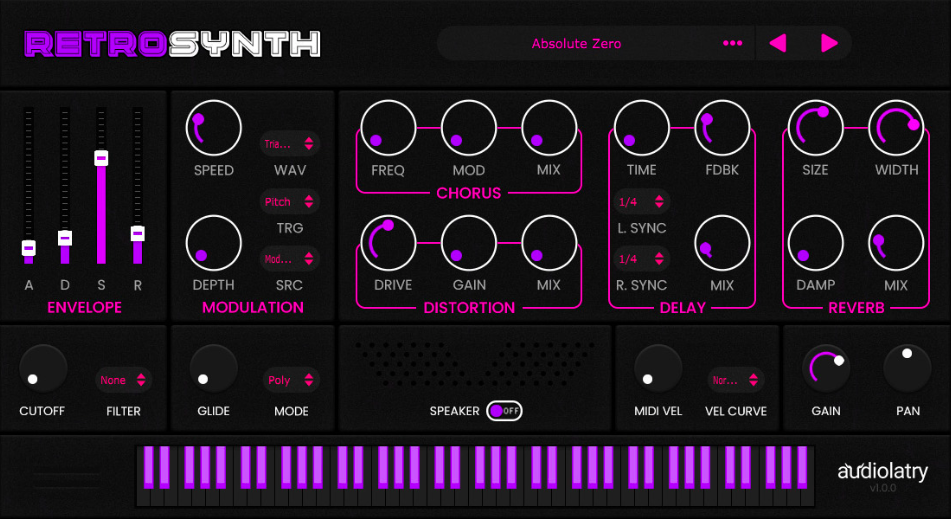This screenshot has width=951, height=519.
Task: Open the SRC modulation source dropdown
Action: coord(290,259)
